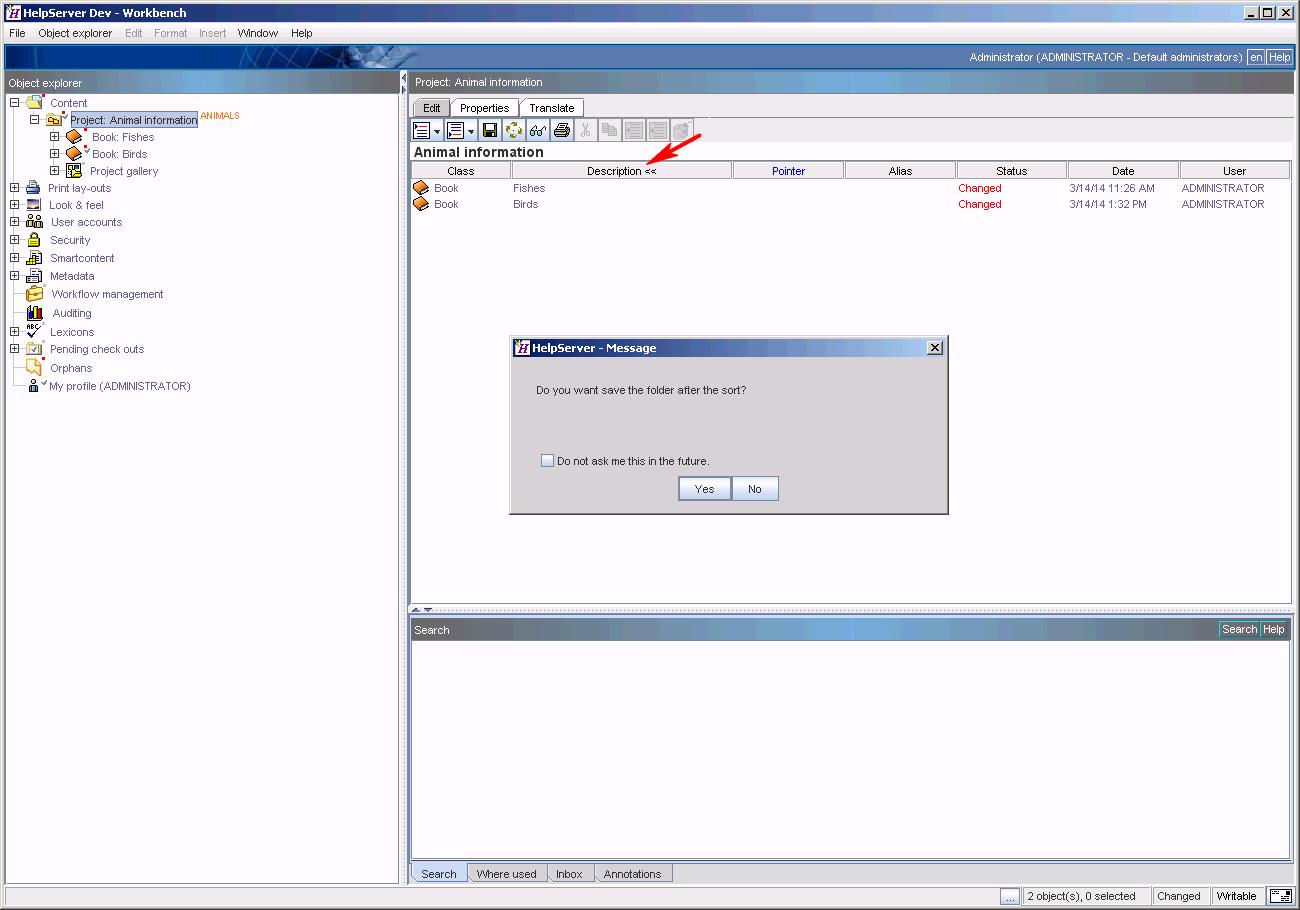This screenshot has height=910, width=1300.
Task: Collapse the Content tree node
Action: (15, 103)
